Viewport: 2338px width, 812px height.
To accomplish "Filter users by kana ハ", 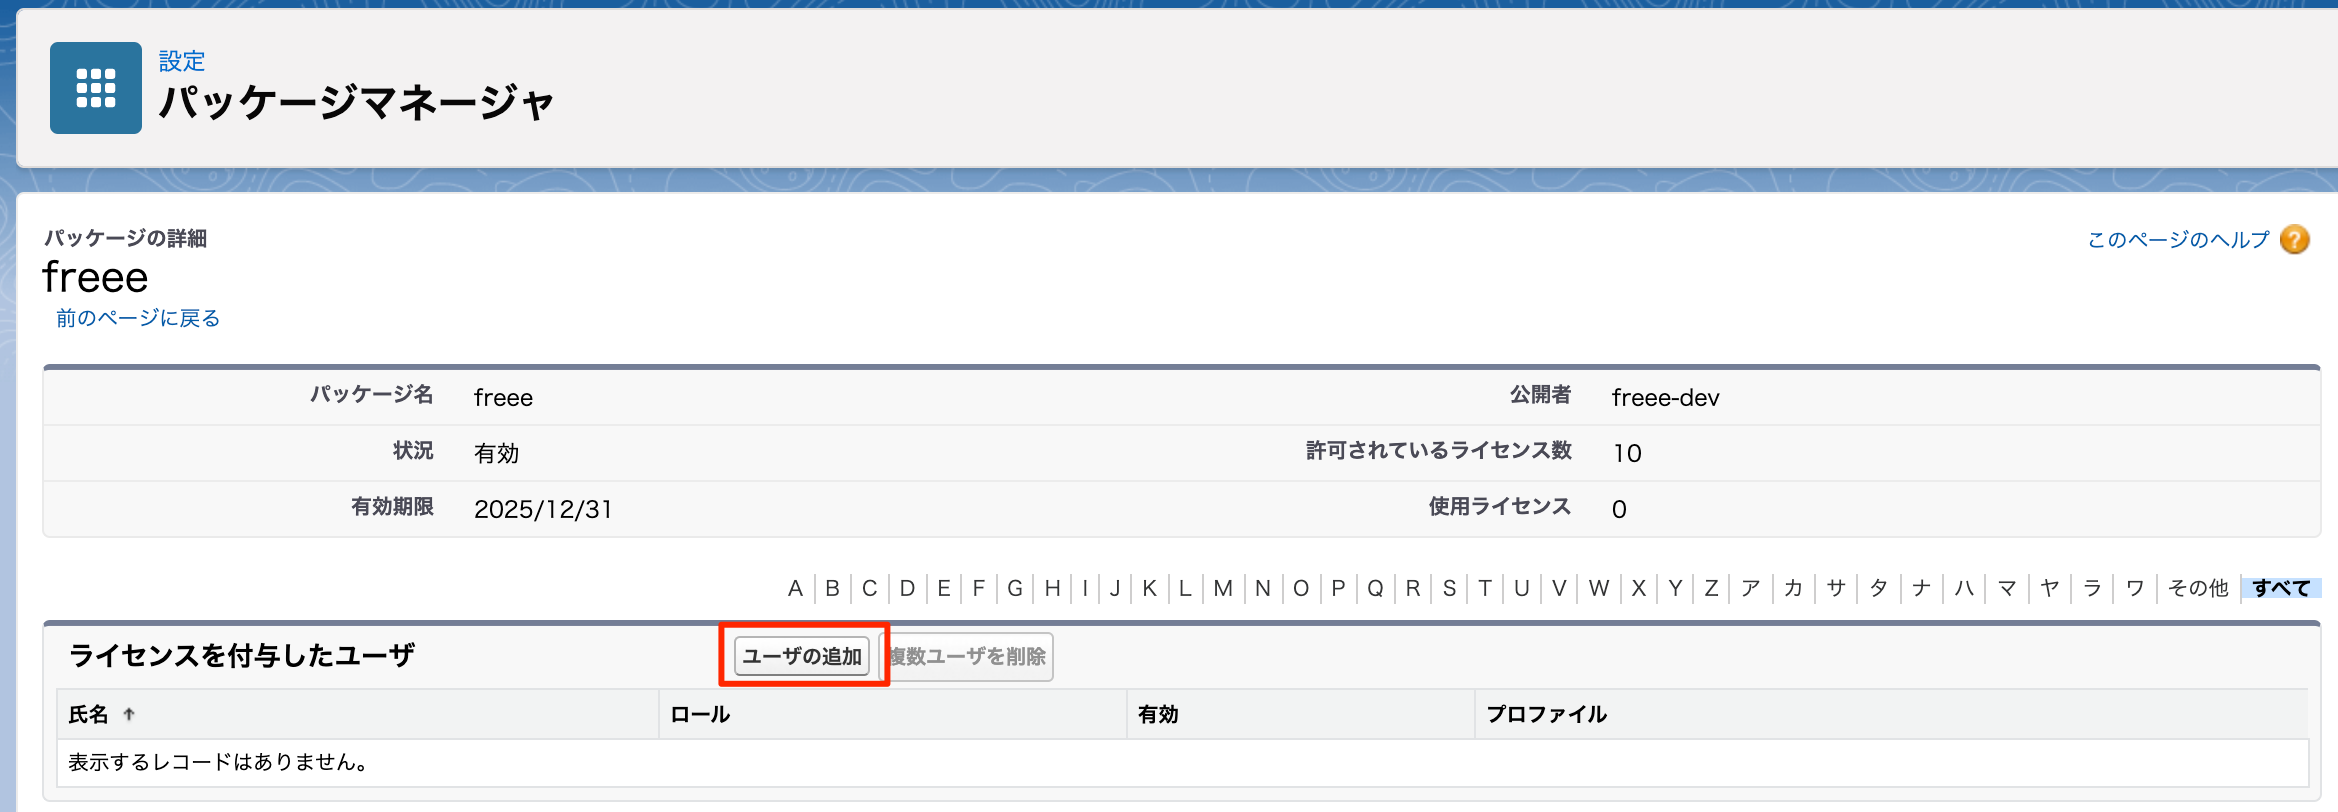I will coord(1964,588).
